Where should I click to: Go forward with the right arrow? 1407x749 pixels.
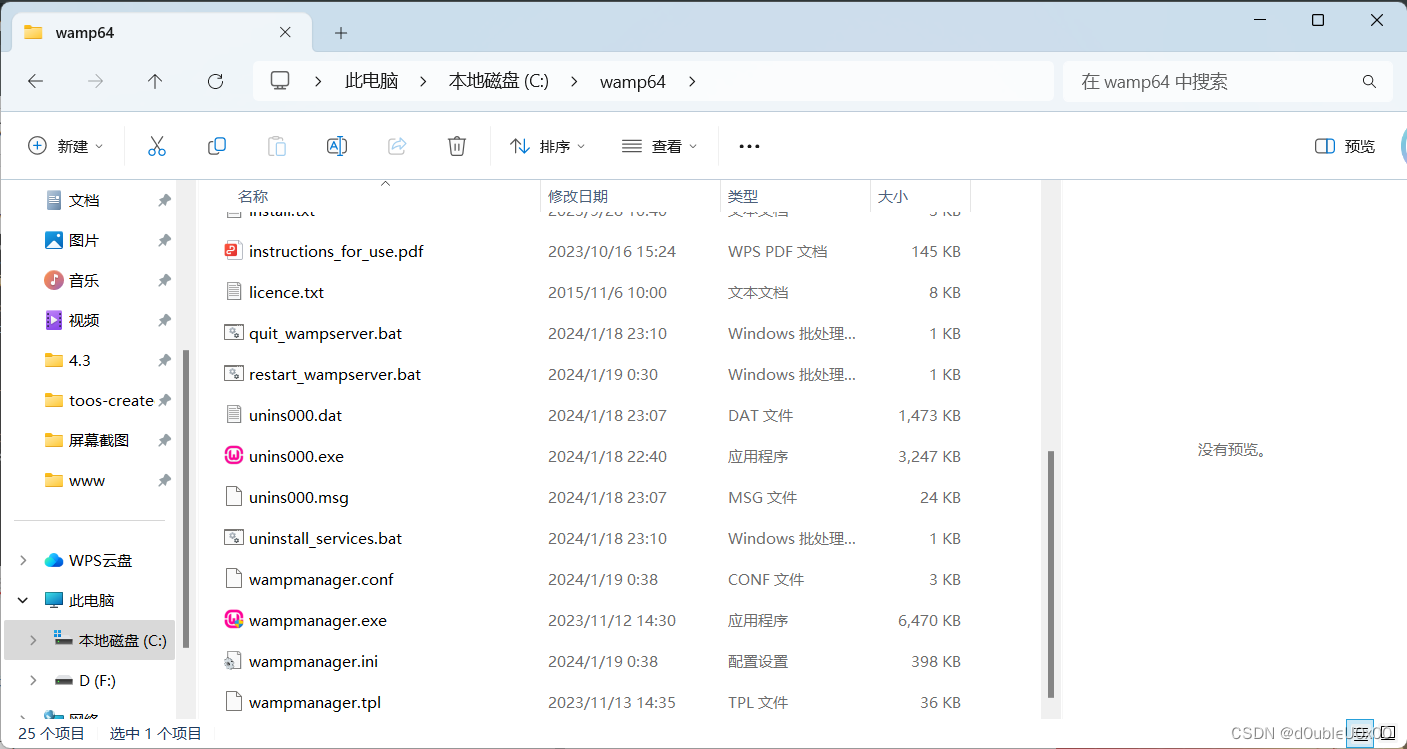pos(96,81)
